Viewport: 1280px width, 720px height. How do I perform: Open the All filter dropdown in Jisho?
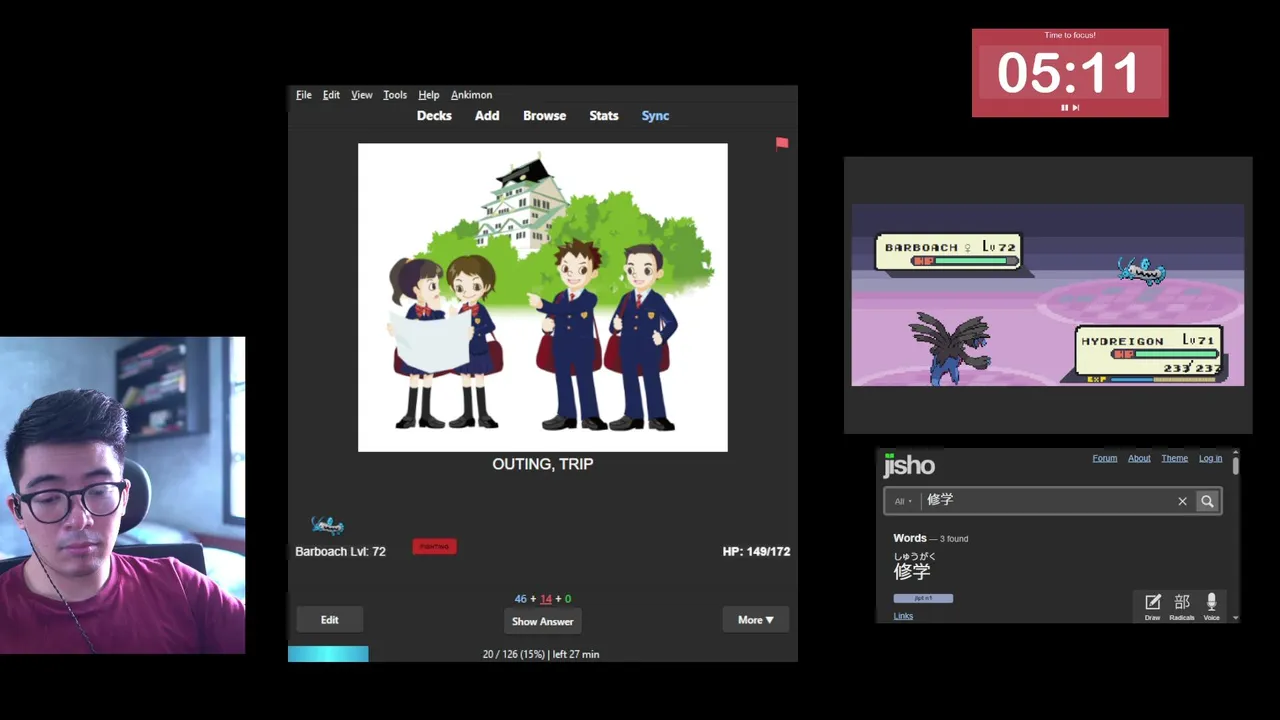coord(903,501)
